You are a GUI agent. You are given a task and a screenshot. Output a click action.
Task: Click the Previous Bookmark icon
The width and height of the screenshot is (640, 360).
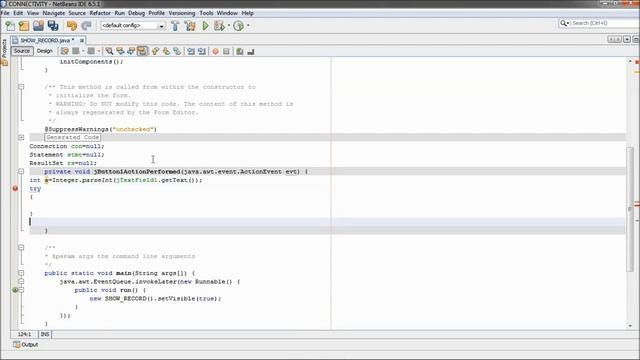[155, 51]
